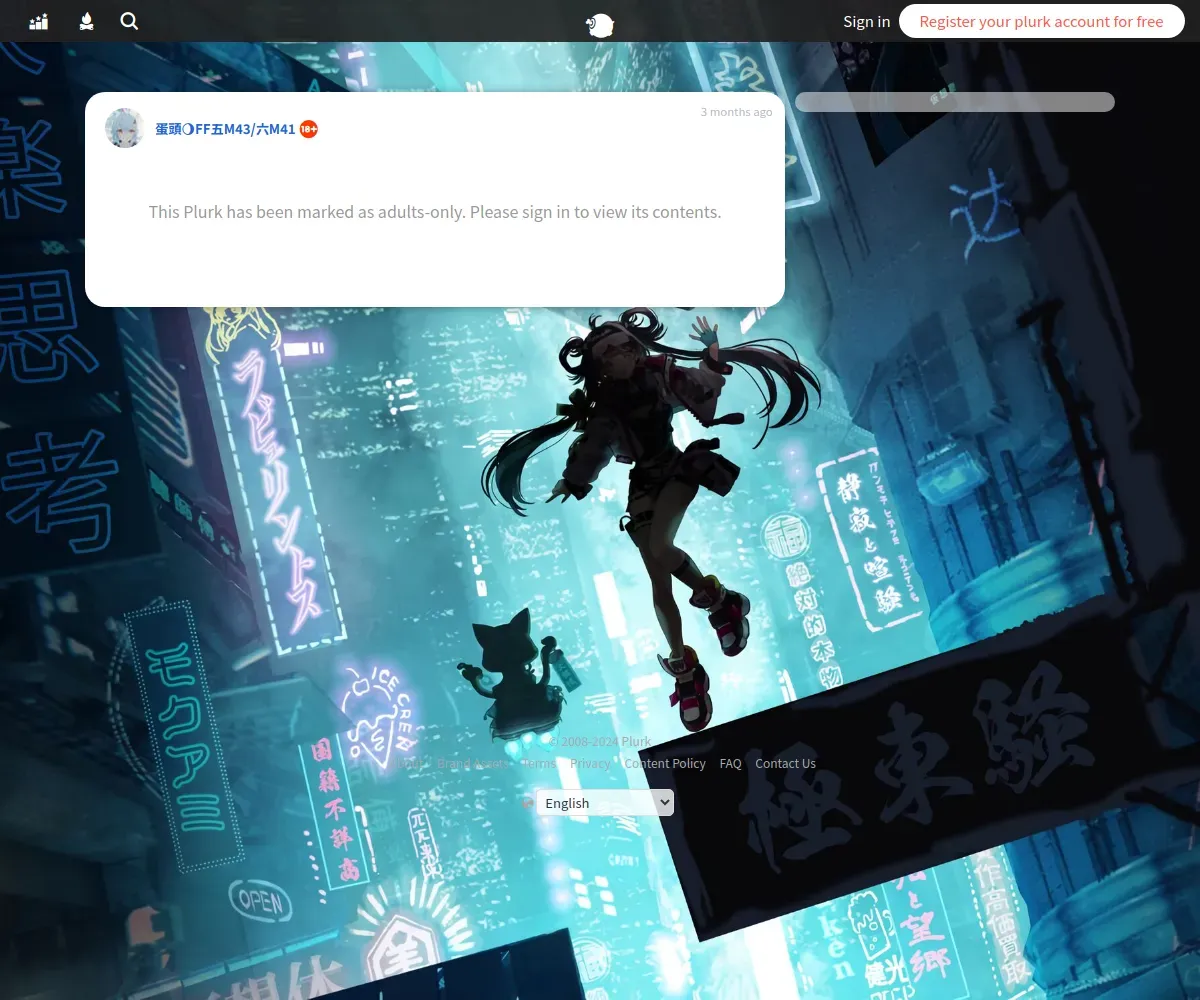The image size is (1200, 1000).
Task: Open the Terms footer link
Action: tap(538, 763)
